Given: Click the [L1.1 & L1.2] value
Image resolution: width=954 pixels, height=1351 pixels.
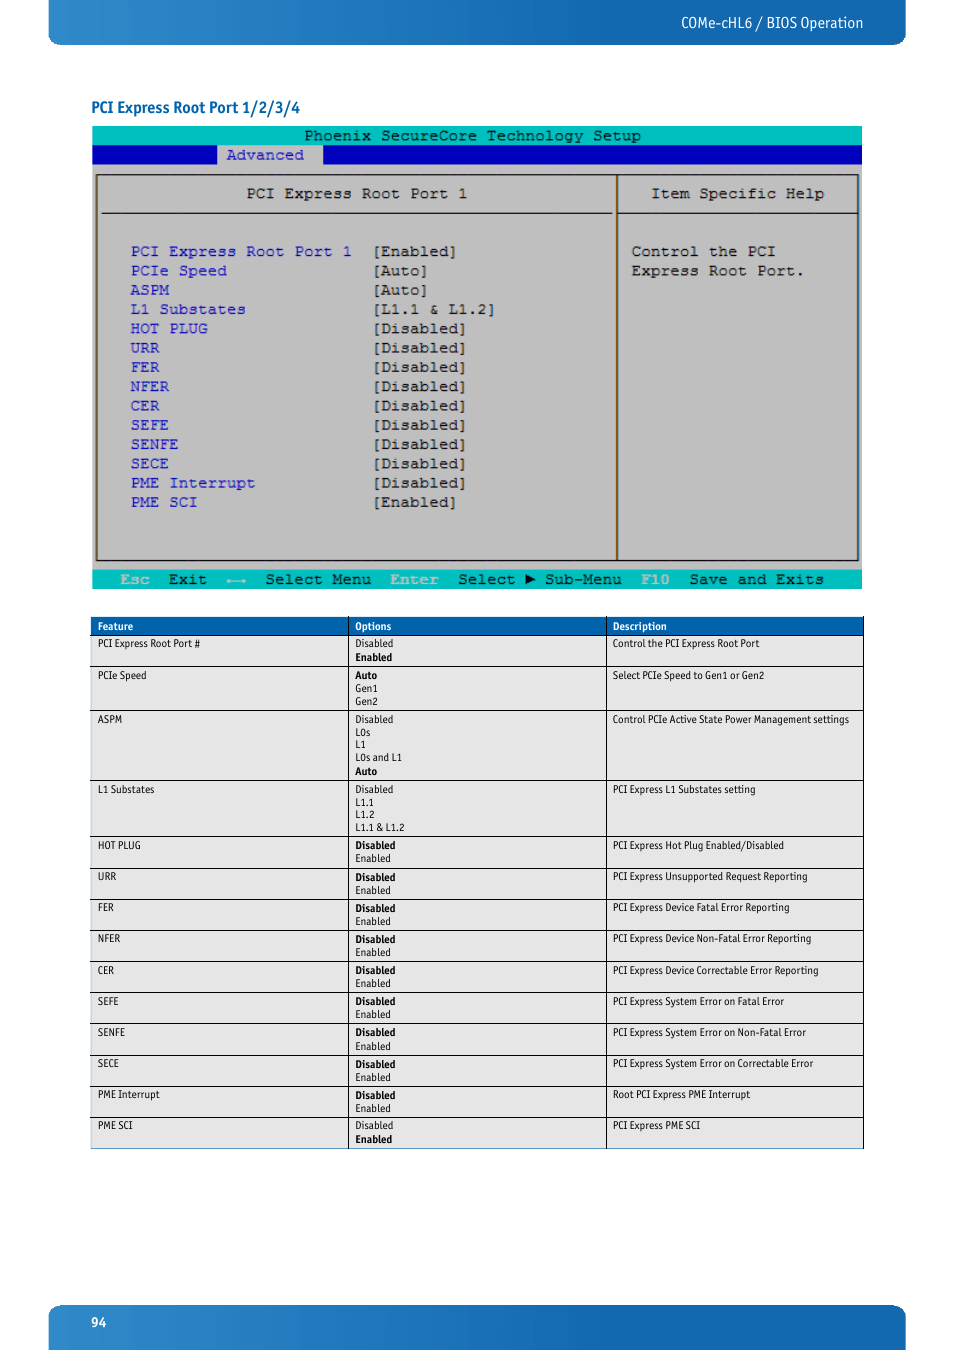Looking at the screenshot, I should point(434,310).
